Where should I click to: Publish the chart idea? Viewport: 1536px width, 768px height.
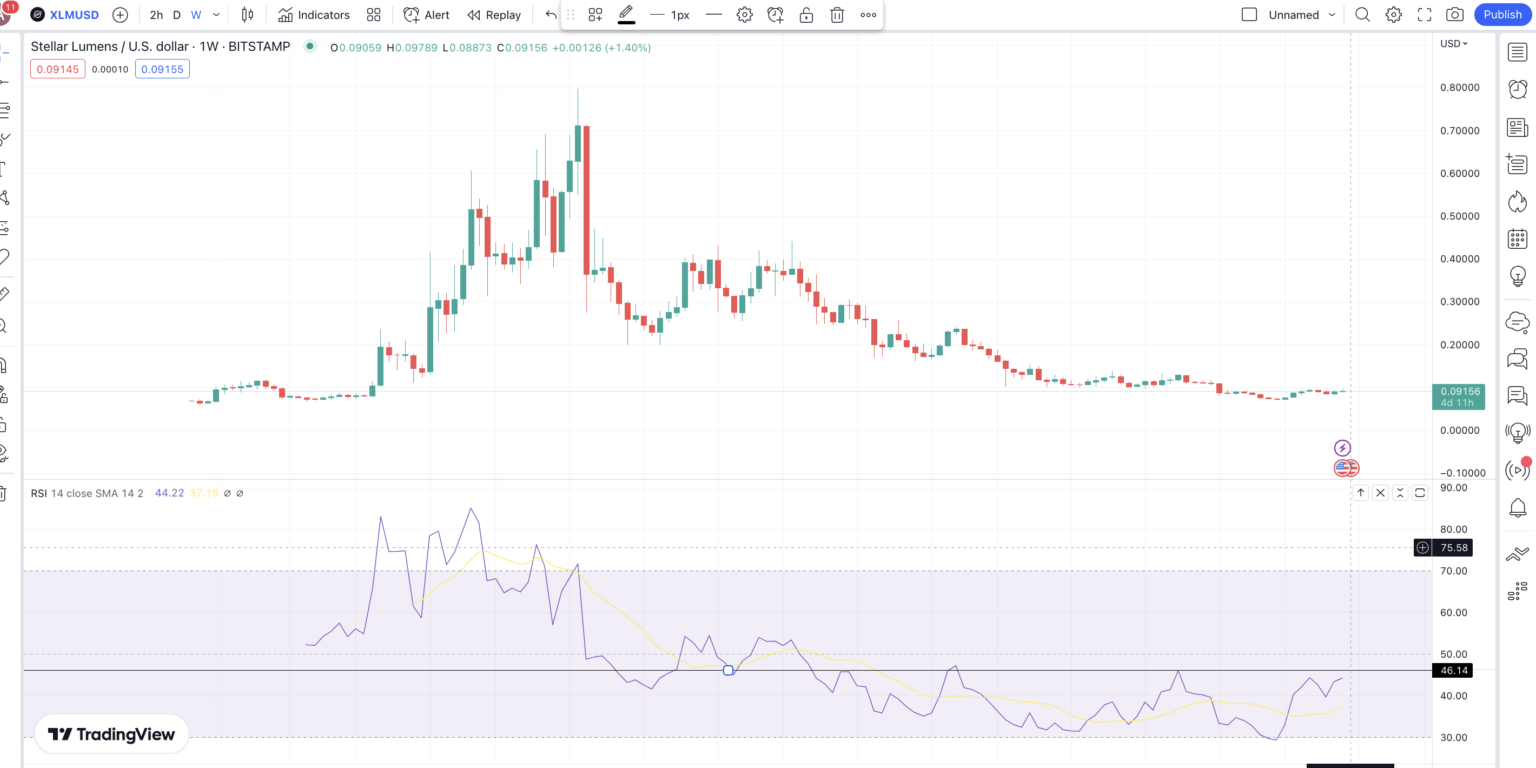pyautogui.click(x=1503, y=15)
